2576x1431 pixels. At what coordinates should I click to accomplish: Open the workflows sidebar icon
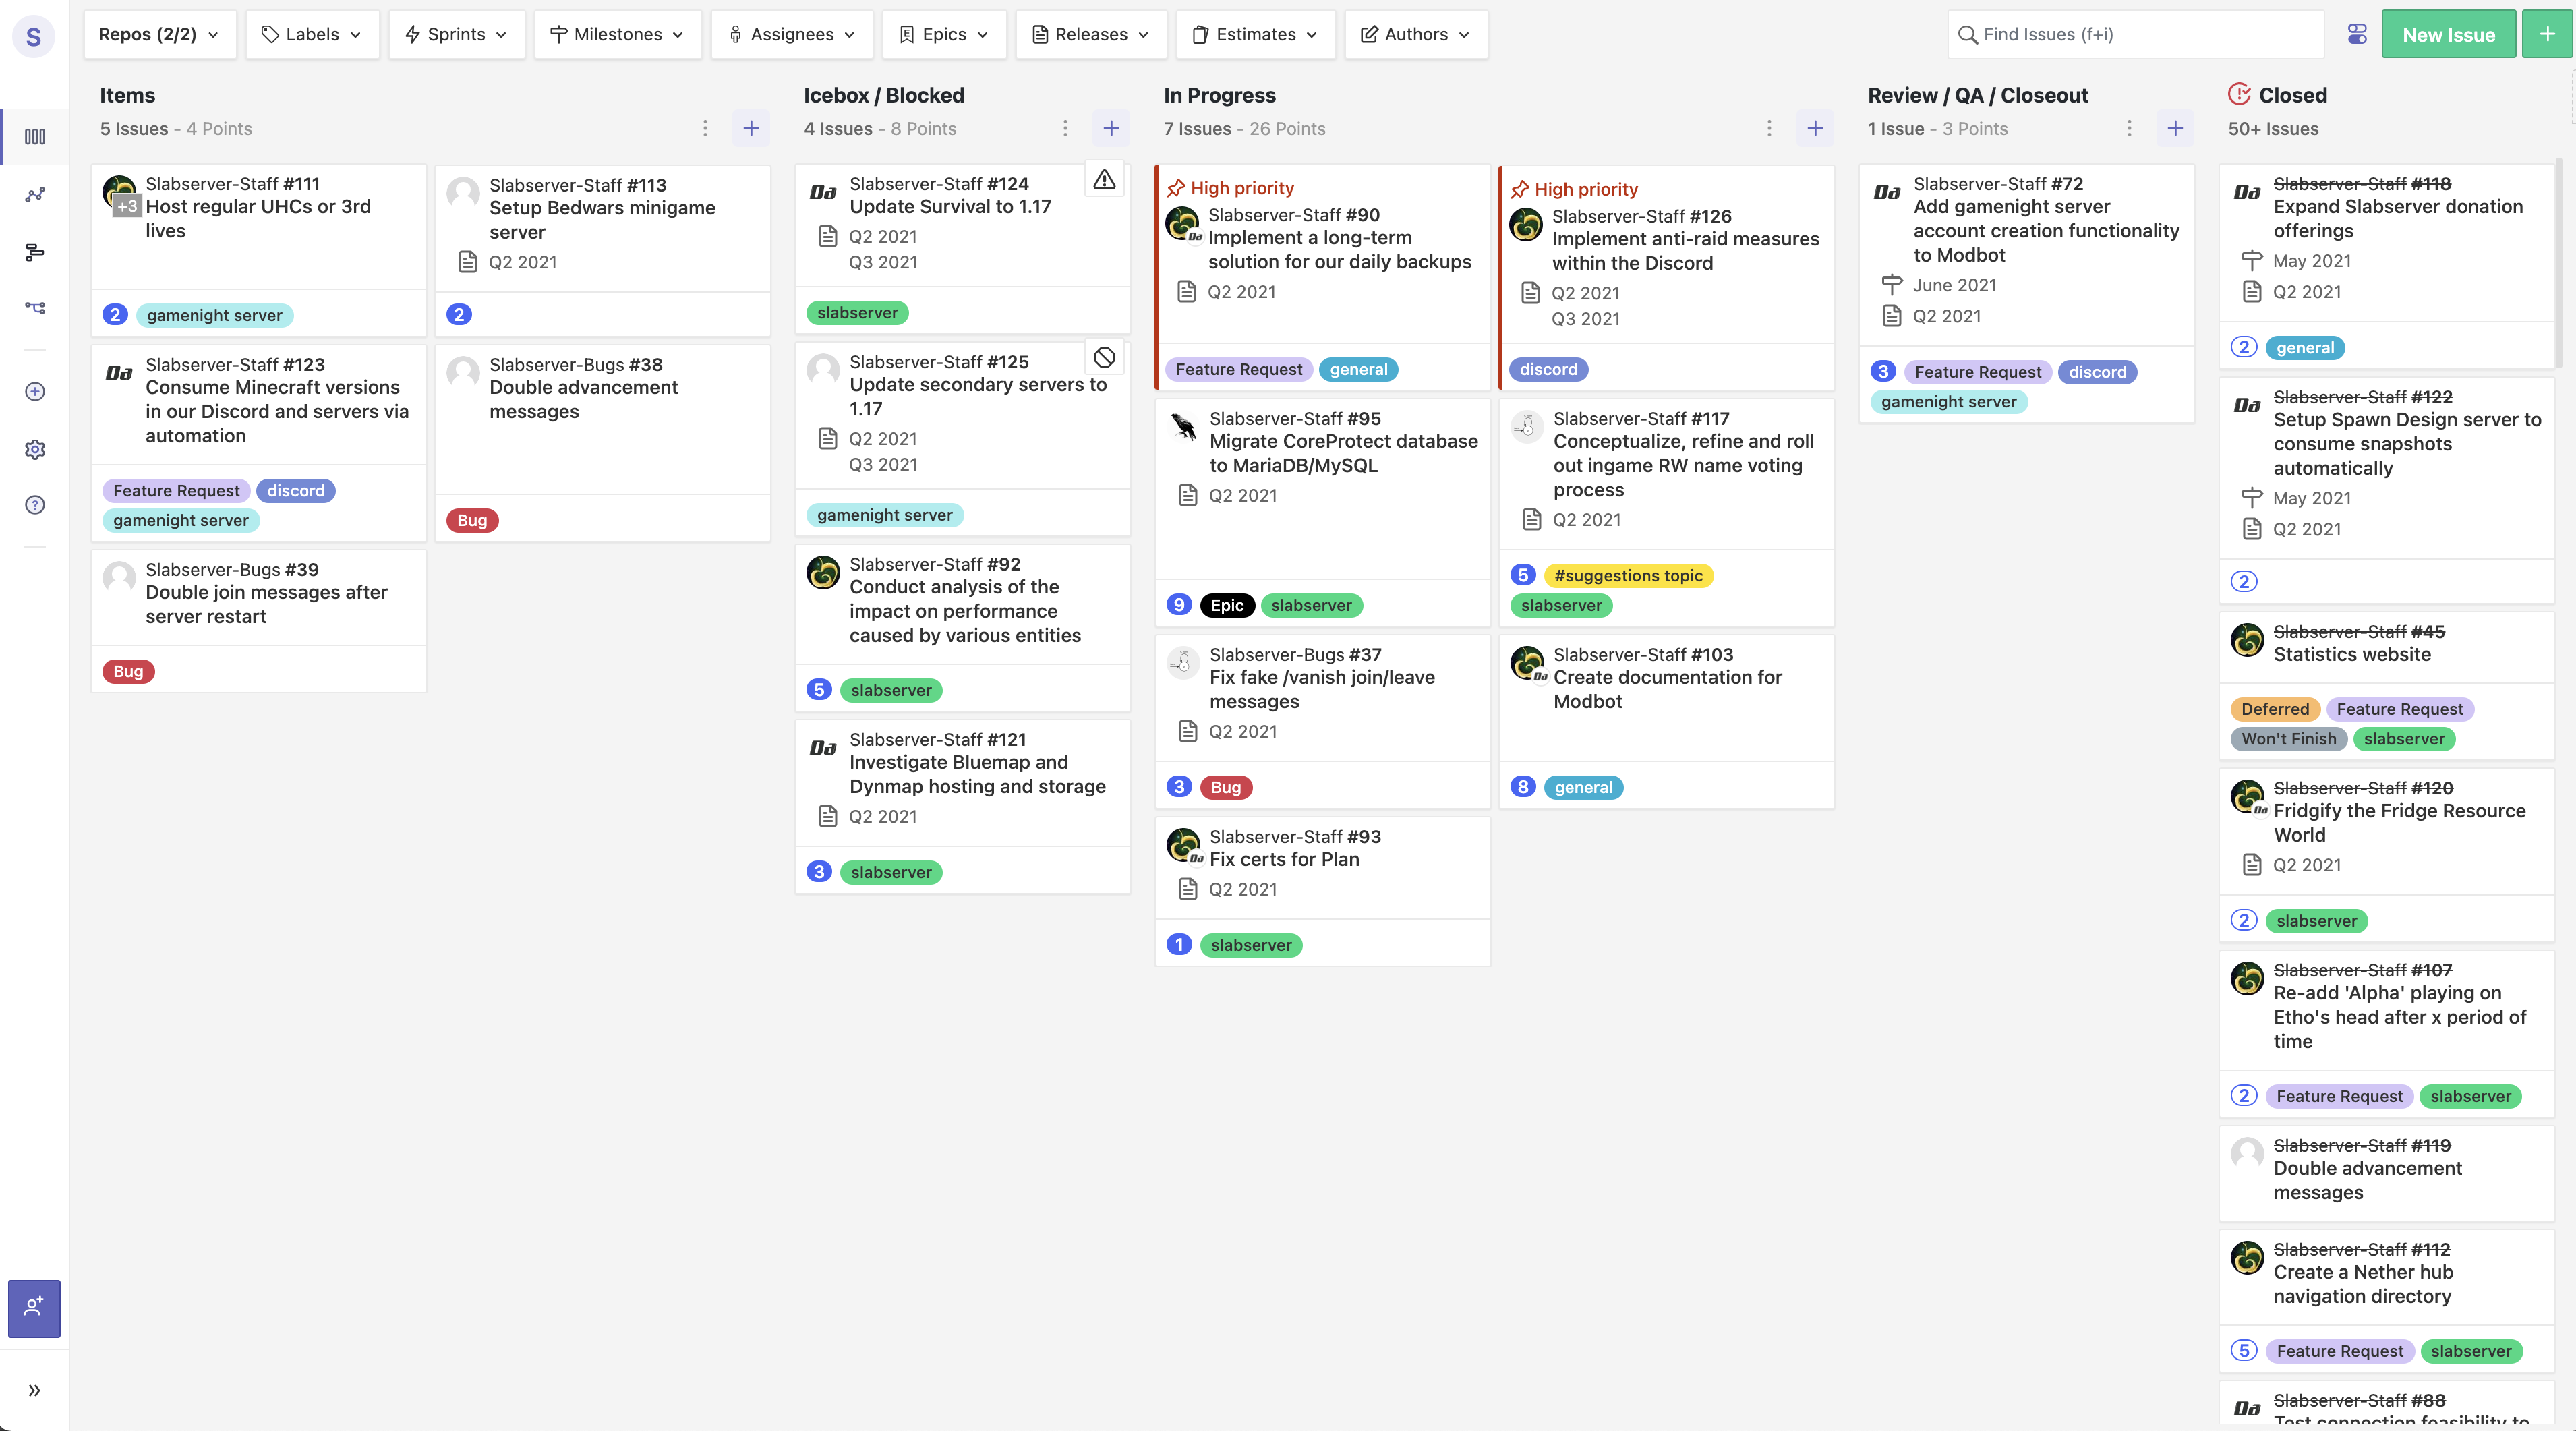[x=35, y=308]
